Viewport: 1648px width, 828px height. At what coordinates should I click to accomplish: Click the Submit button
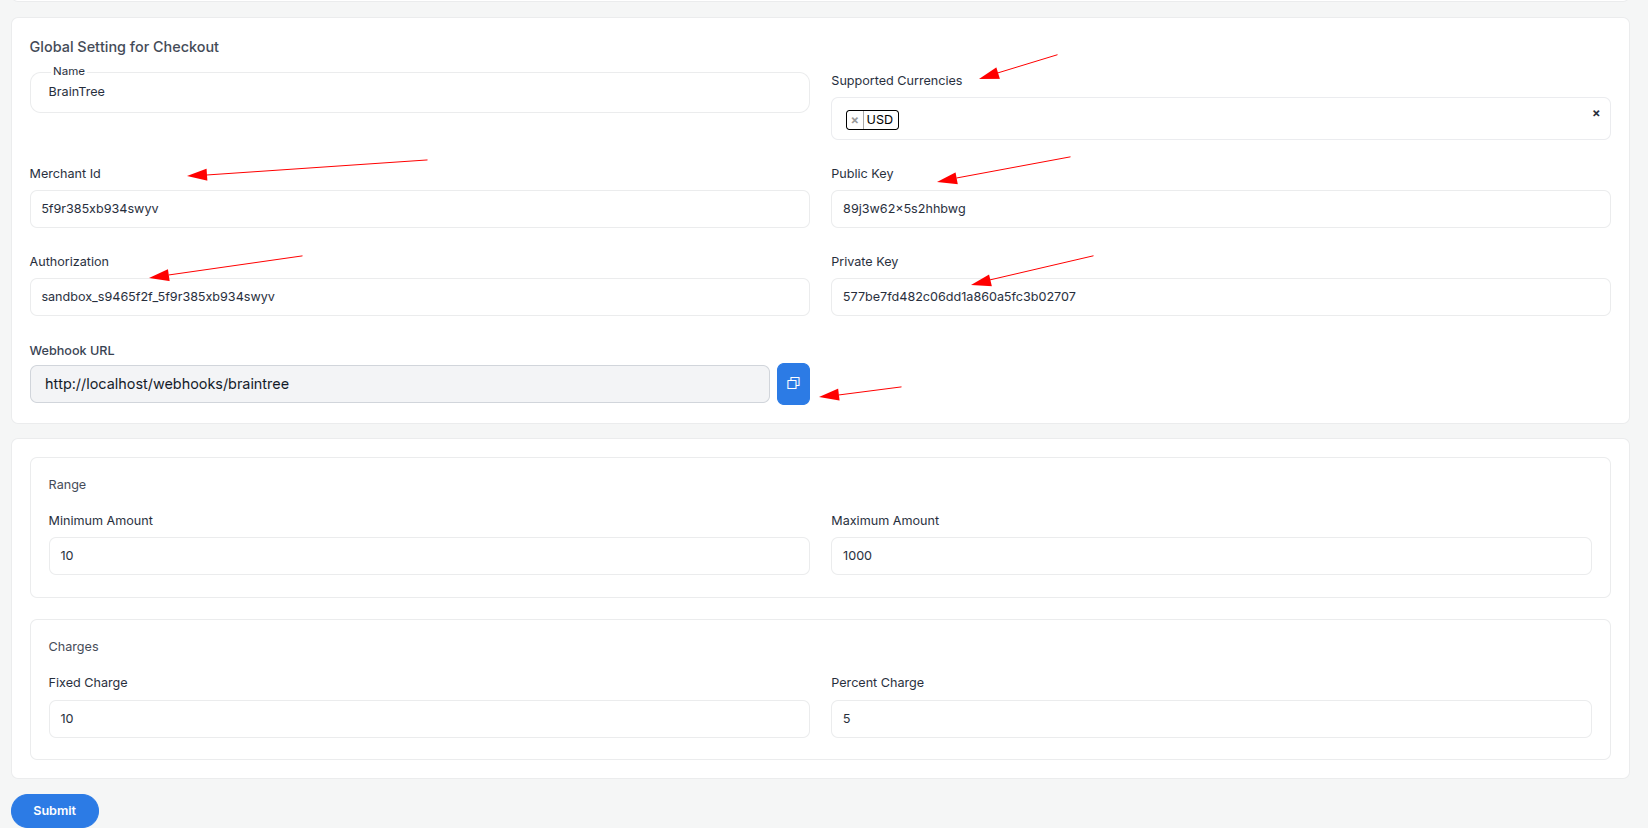coord(55,811)
